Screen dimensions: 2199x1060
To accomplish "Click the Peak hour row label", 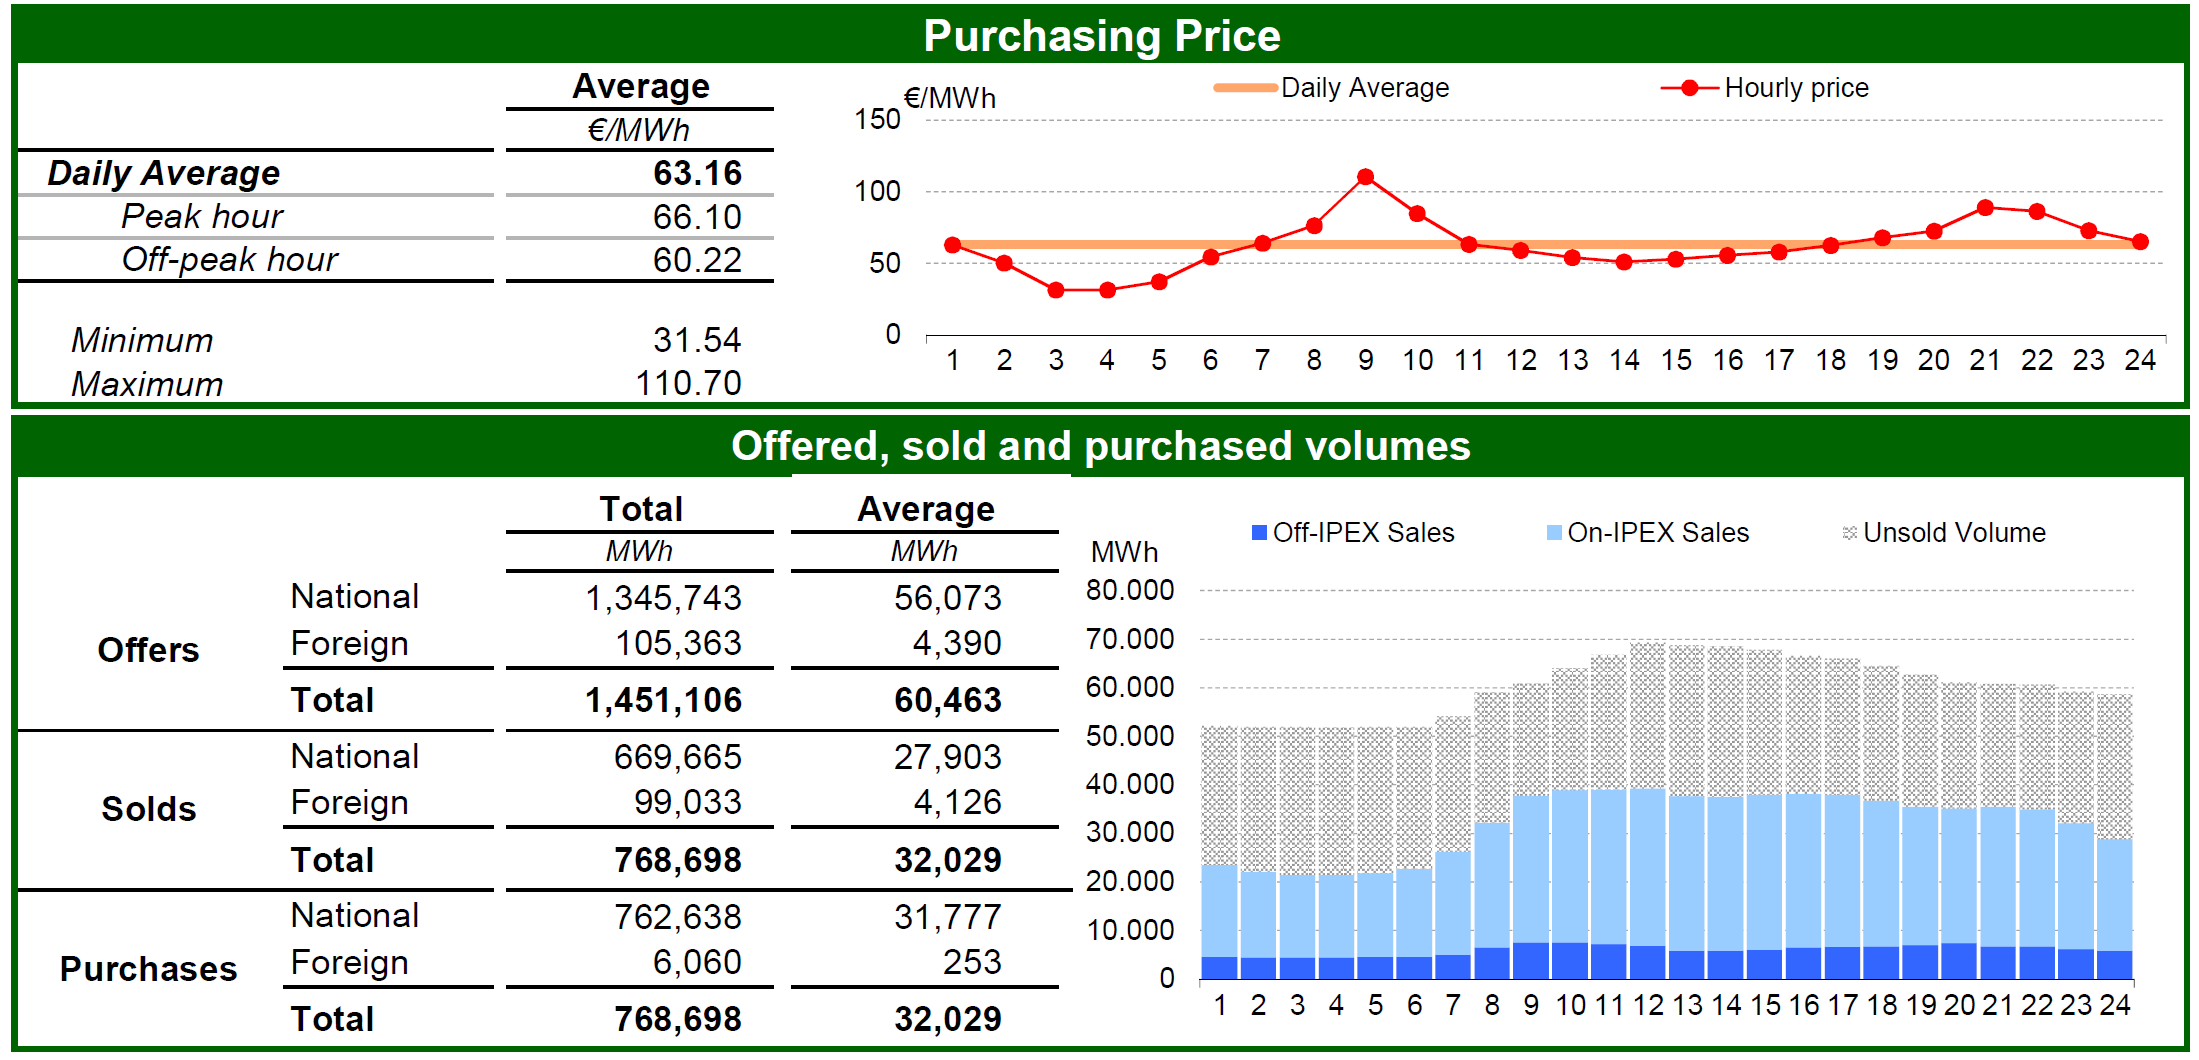I will pos(202,216).
